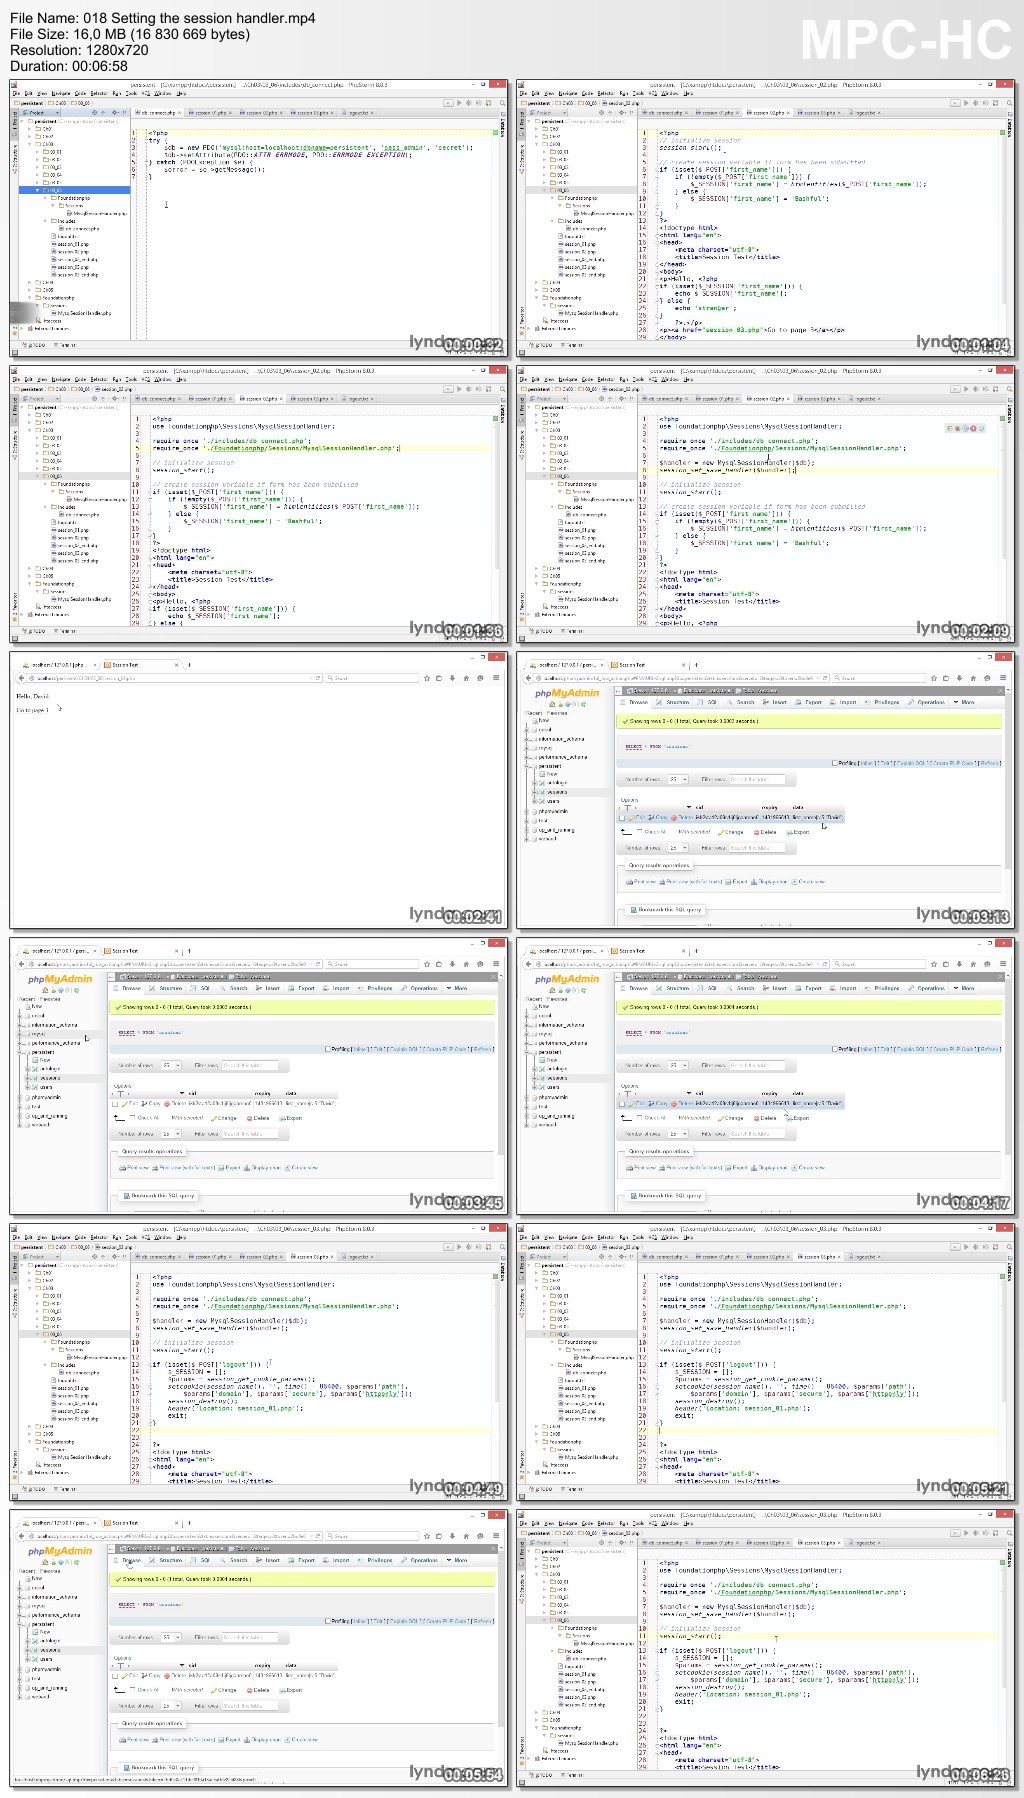Choose the phpMyAdmin frame stamped 00:04:17
The width and height of the screenshot is (1024, 1798).
[766, 1076]
